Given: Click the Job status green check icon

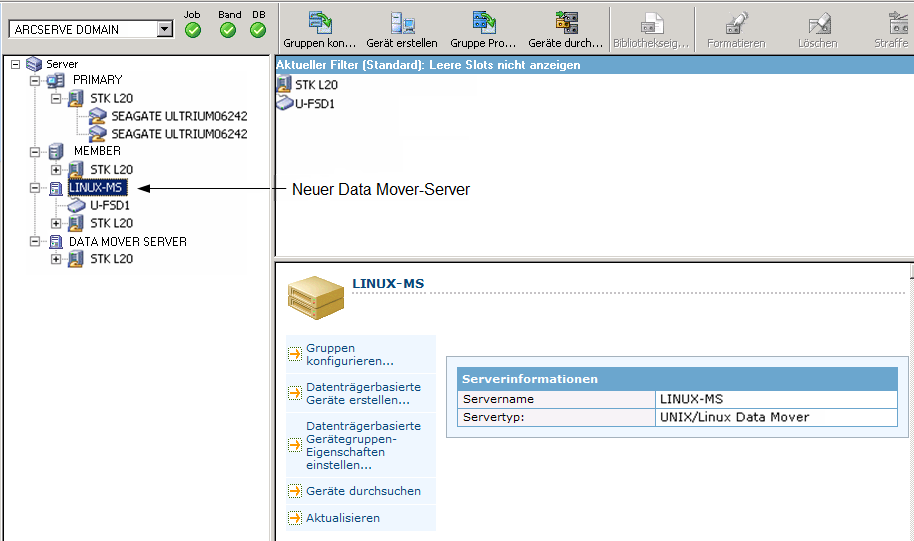Looking at the screenshot, I should [x=193, y=30].
